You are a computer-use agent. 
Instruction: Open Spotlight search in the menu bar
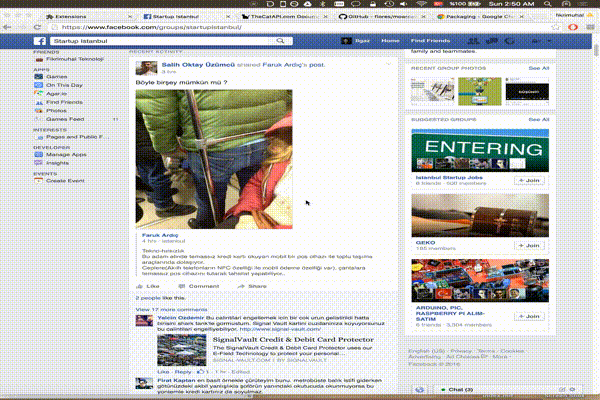coord(548,4)
